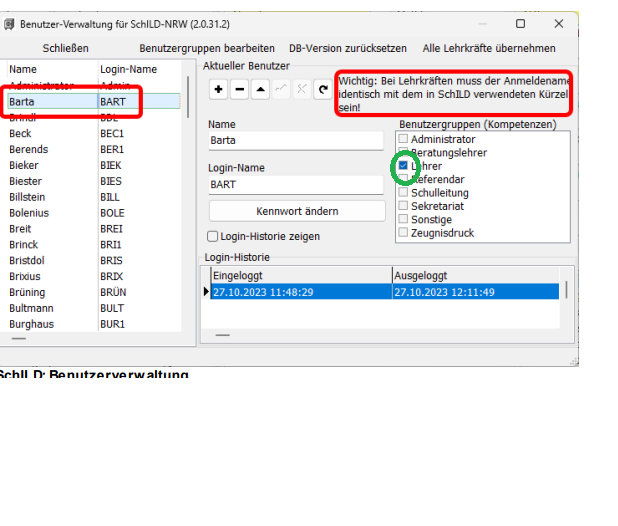The height and width of the screenshot is (526, 618).
Task: Enable the Zeugnisdruck group checkbox
Action: [x=403, y=232]
